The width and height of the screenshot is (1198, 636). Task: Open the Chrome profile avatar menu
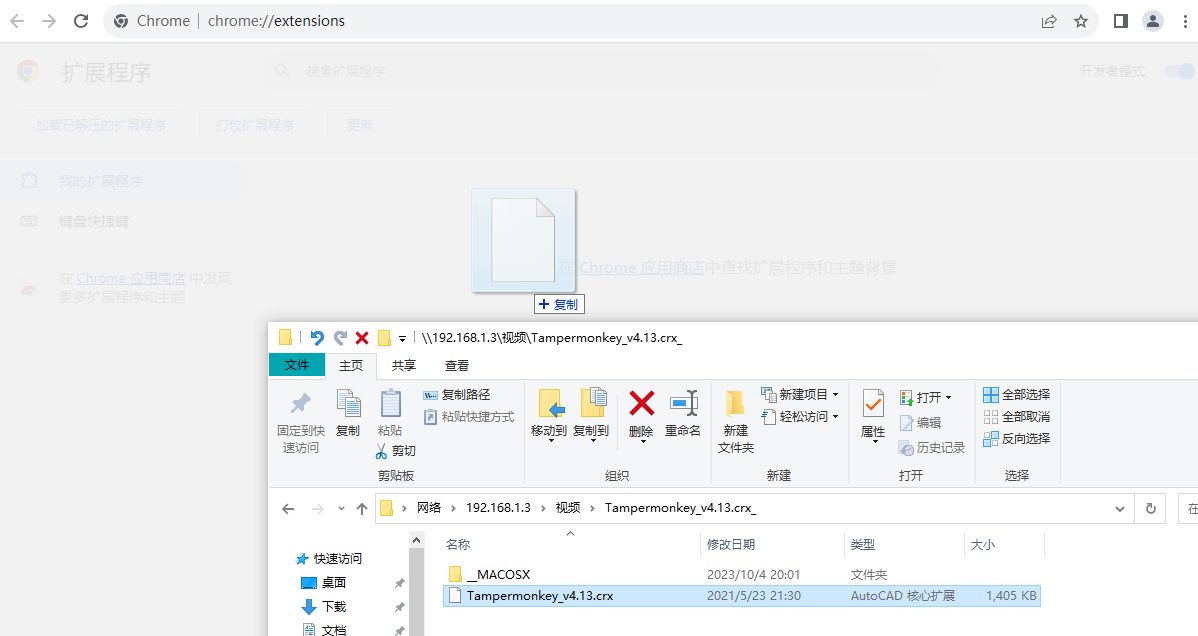click(x=1153, y=21)
